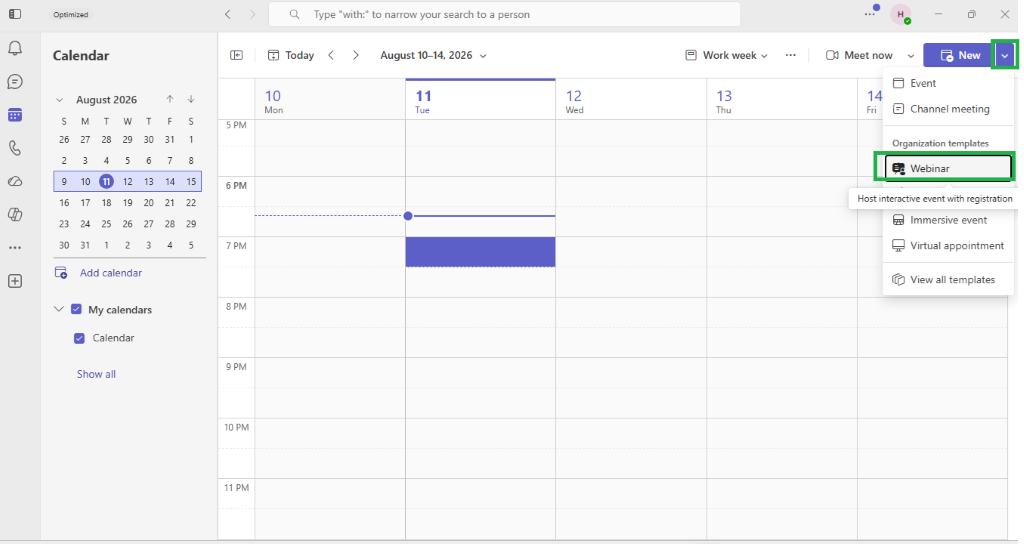This screenshot has width=1024, height=544.
Task: Go to next week arrow
Action: tap(355, 56)
